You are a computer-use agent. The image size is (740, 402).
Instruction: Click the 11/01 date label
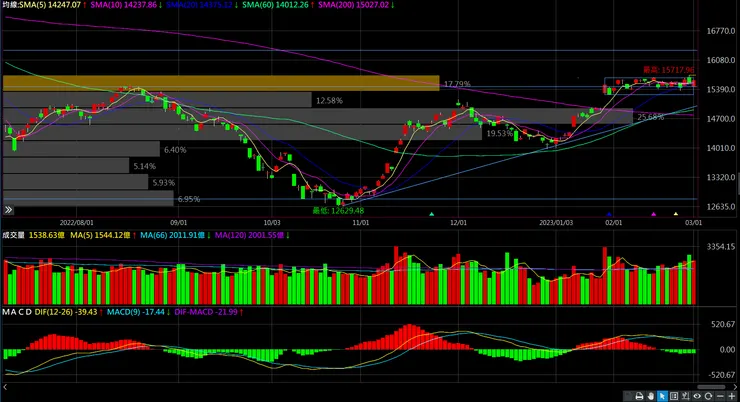coord(361,222)
